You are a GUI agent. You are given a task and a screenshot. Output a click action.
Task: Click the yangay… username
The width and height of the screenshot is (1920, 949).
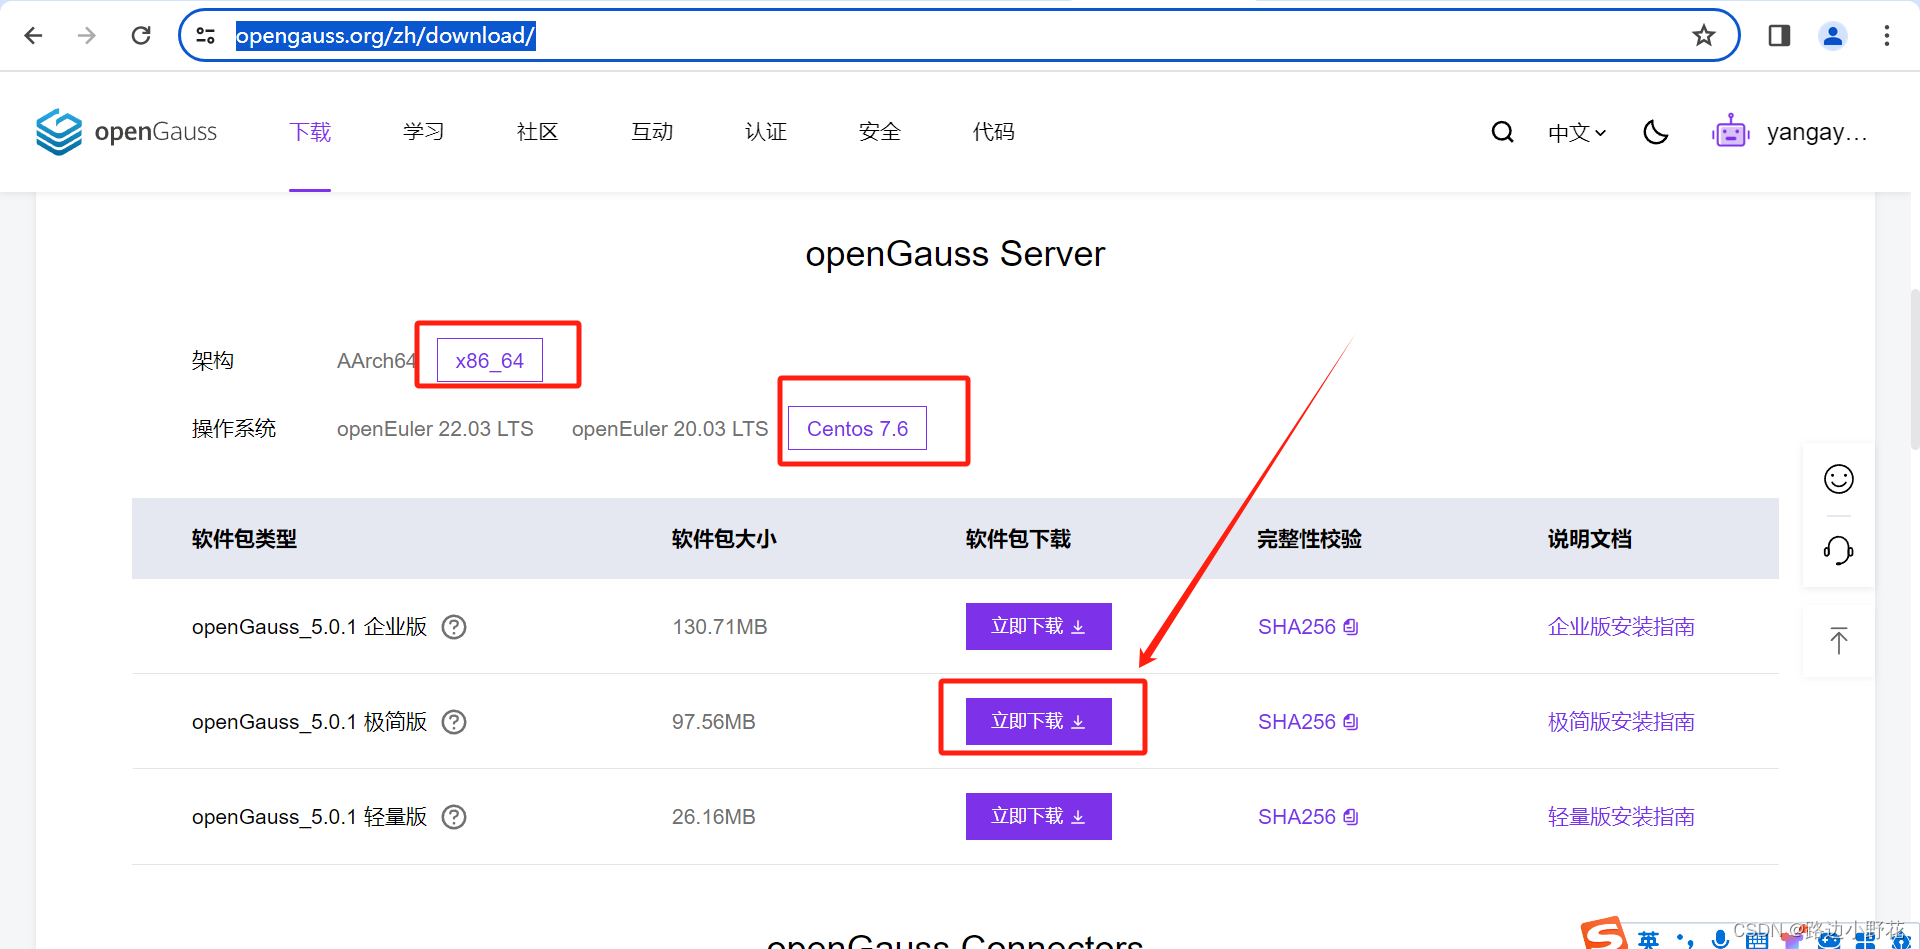click(x=1817, y=132)
